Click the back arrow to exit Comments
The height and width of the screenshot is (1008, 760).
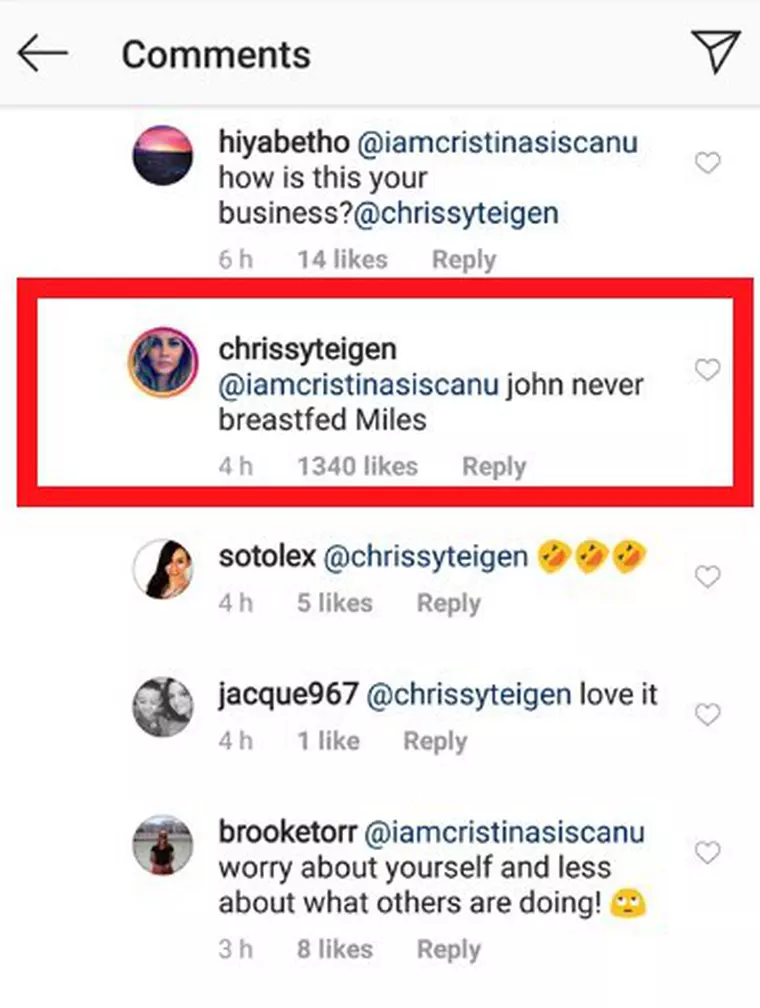click(x=42, y=52)
